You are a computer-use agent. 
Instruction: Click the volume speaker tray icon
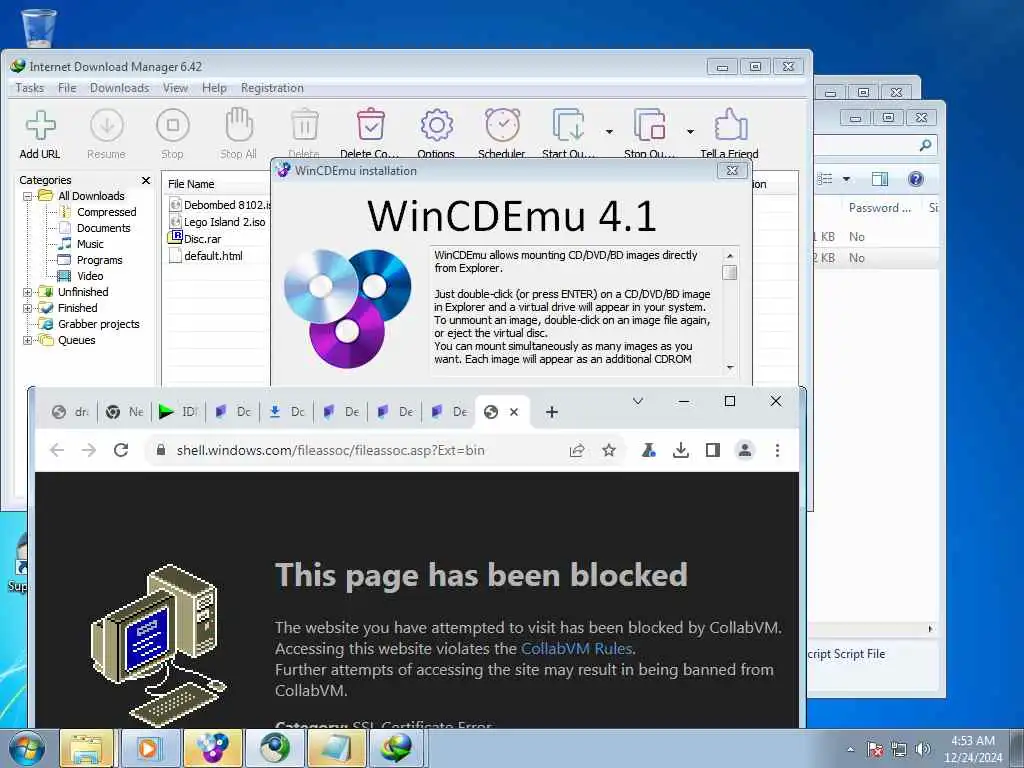coord(922,749)
